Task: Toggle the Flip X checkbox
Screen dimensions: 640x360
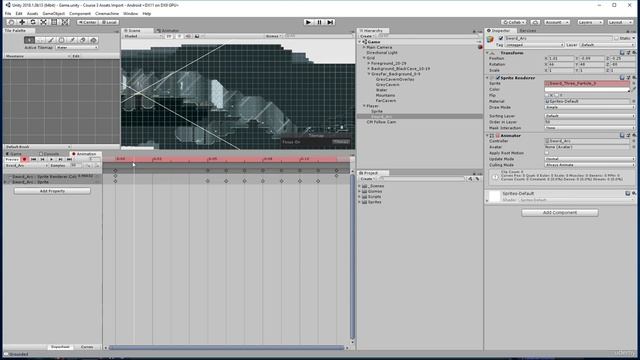Action: [547, 95]
